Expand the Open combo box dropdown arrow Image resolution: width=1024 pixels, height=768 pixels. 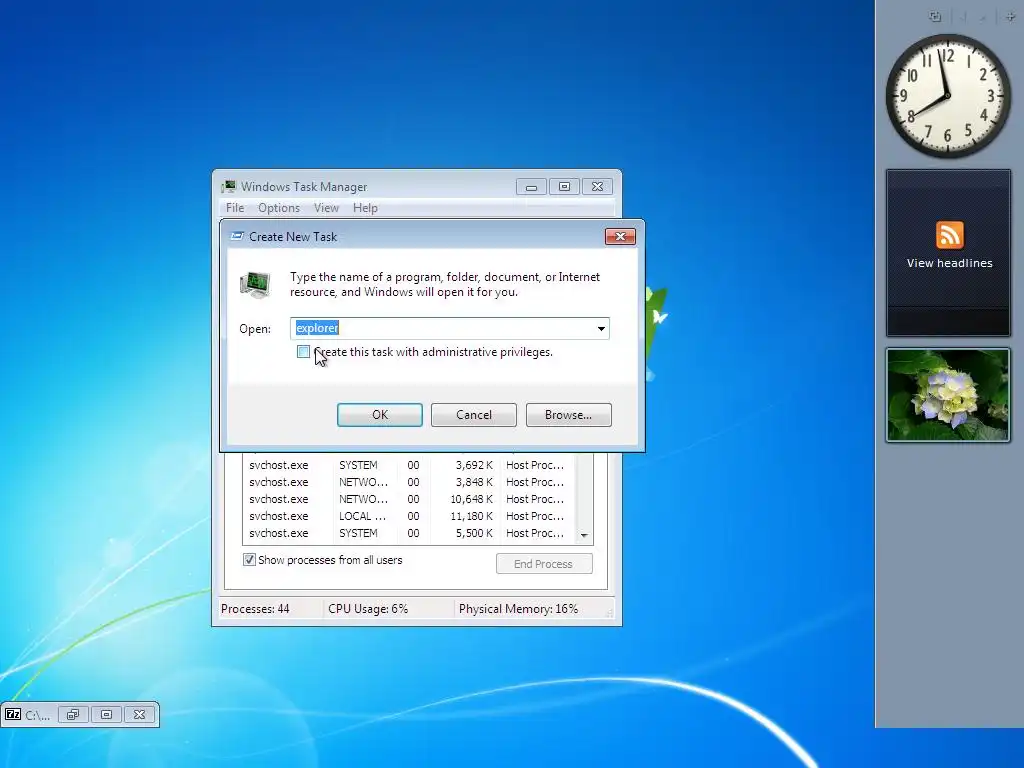click(x=601, y=328)
